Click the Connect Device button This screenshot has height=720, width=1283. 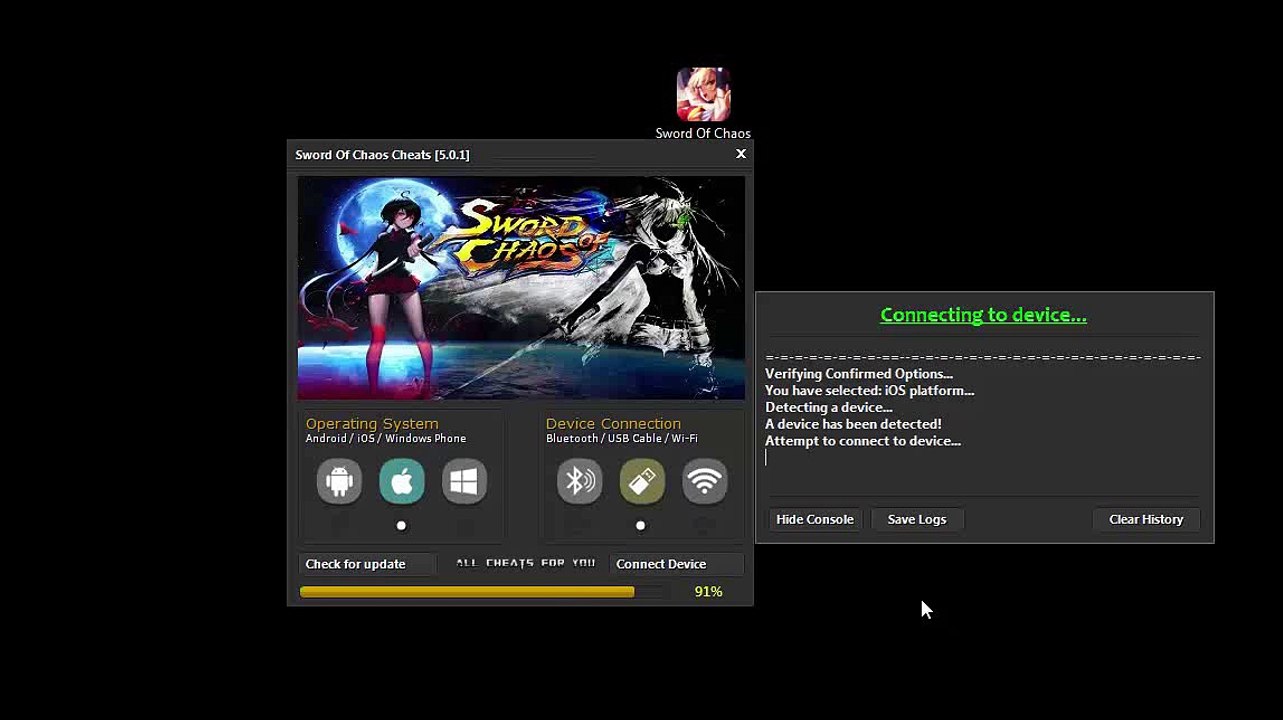click(x=677, y=564)
